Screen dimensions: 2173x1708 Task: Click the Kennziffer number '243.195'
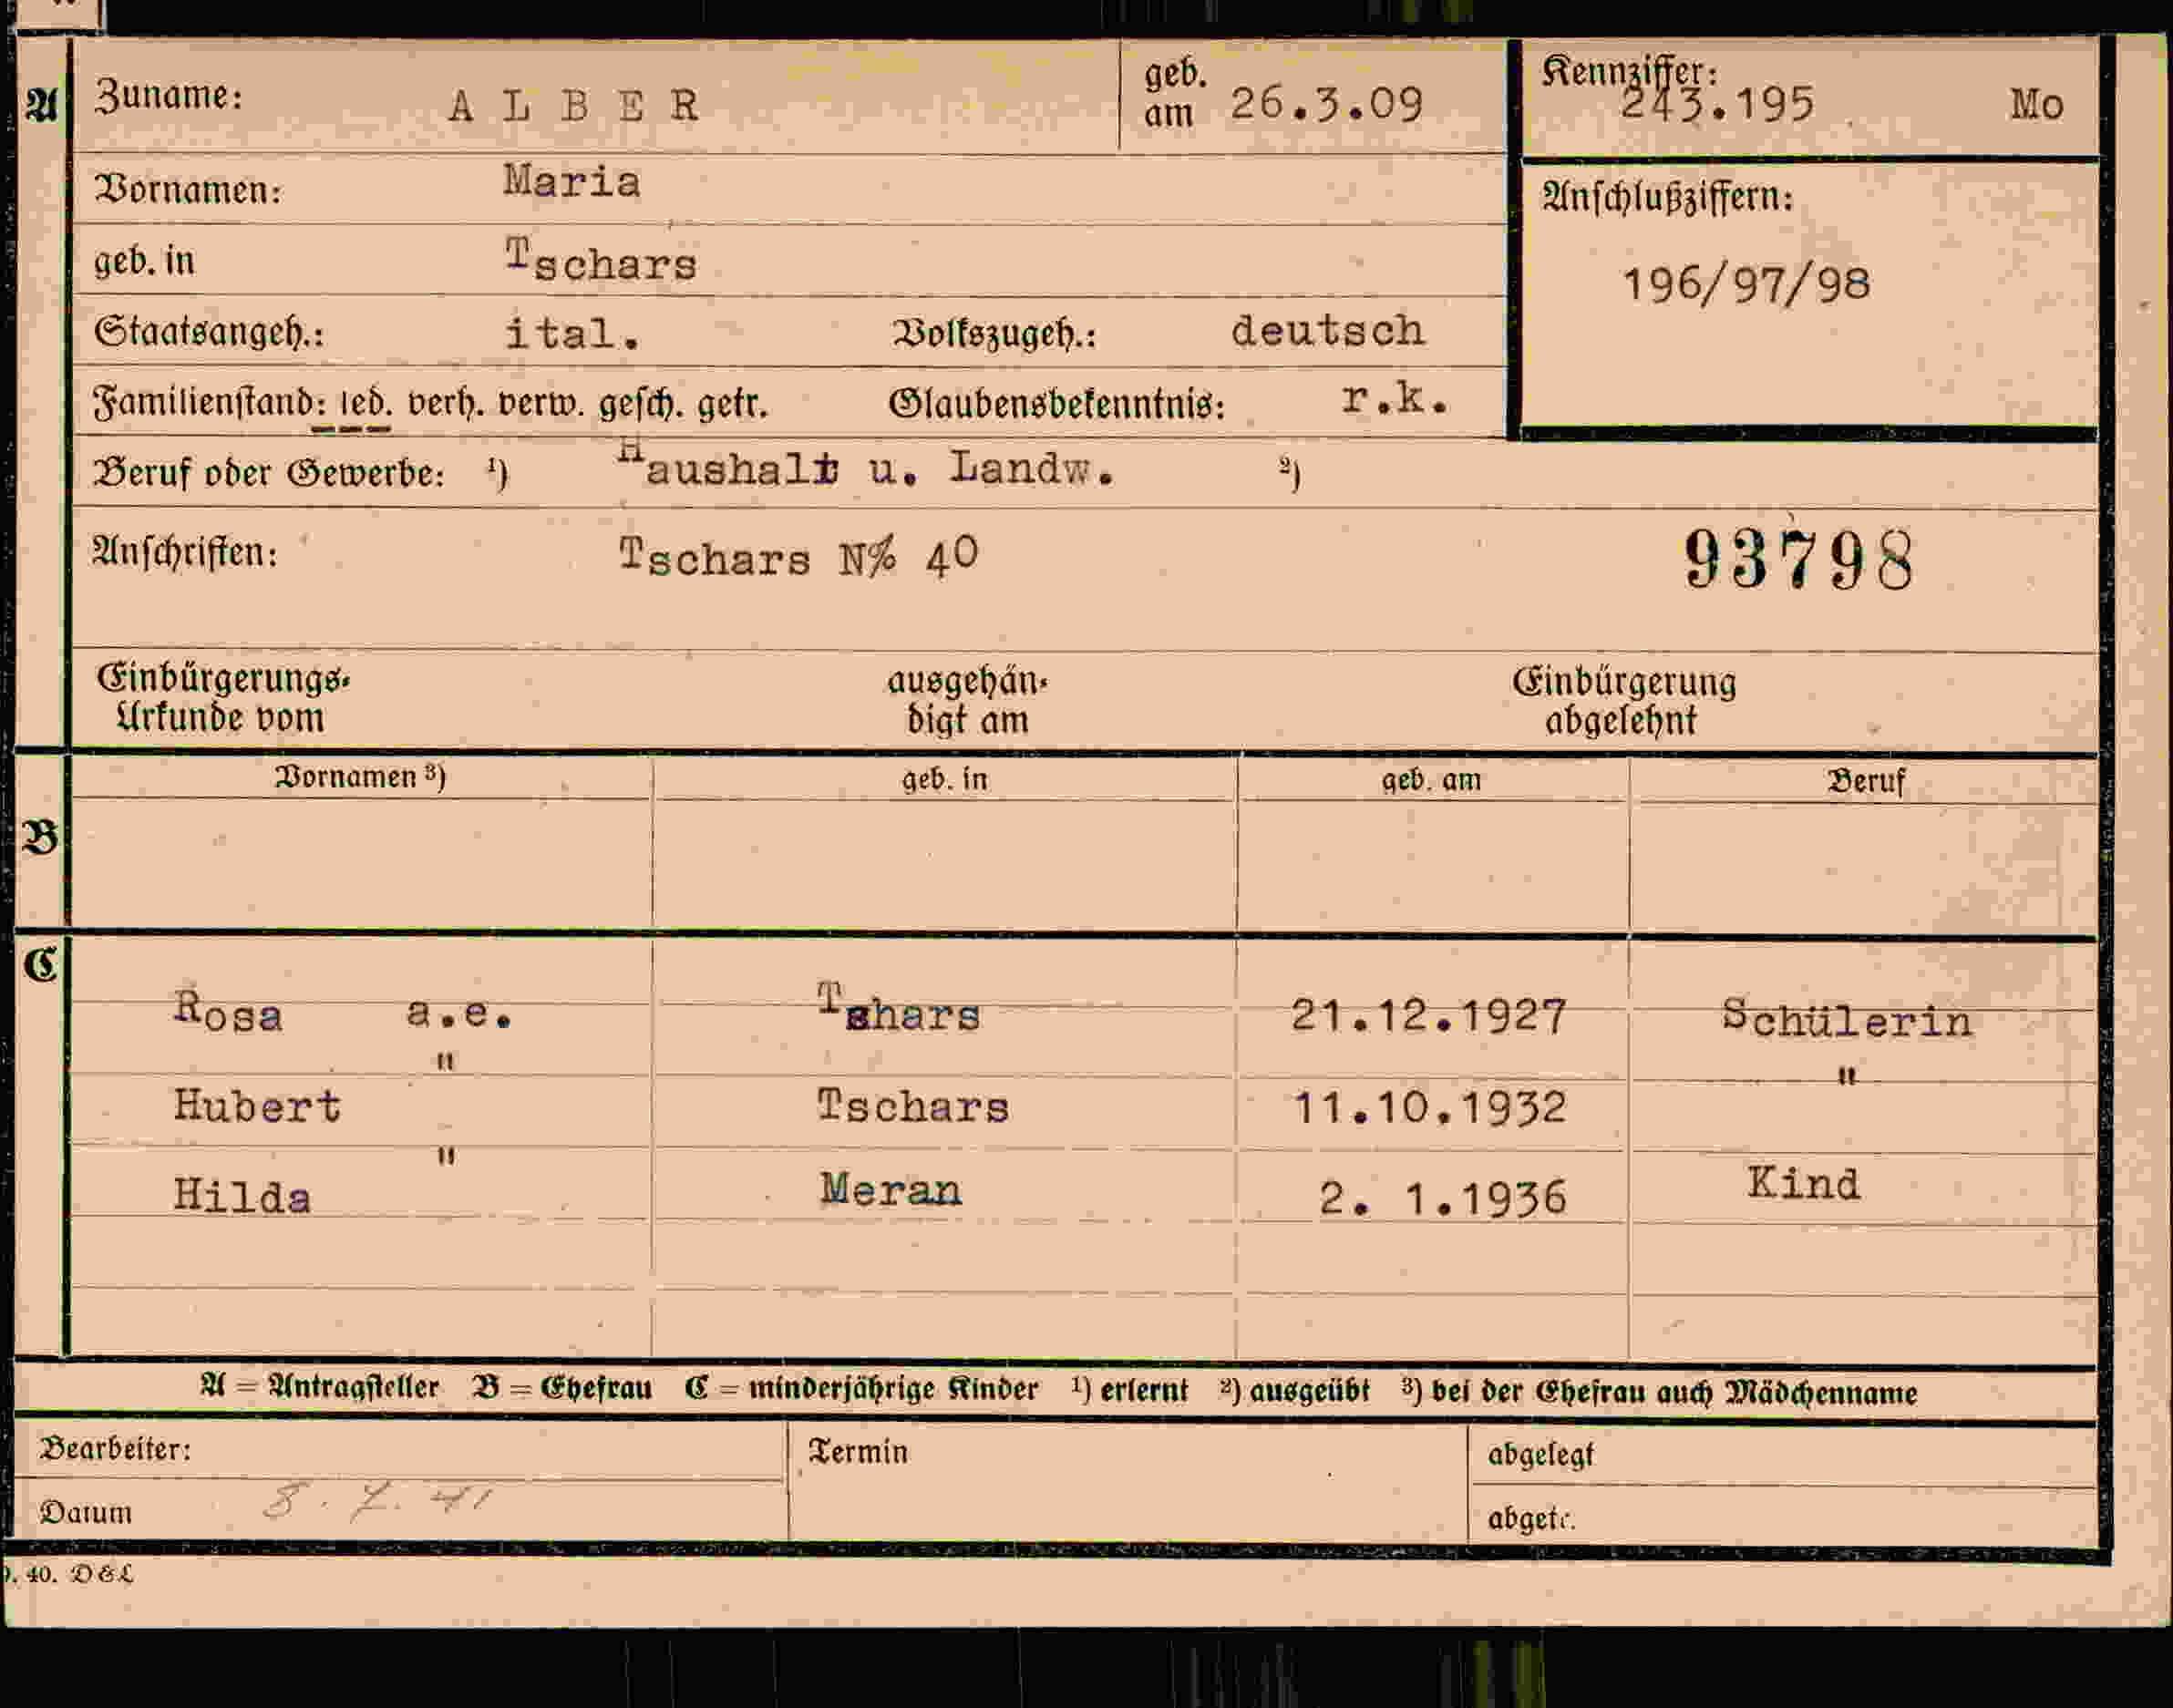tap(1716, 106)
